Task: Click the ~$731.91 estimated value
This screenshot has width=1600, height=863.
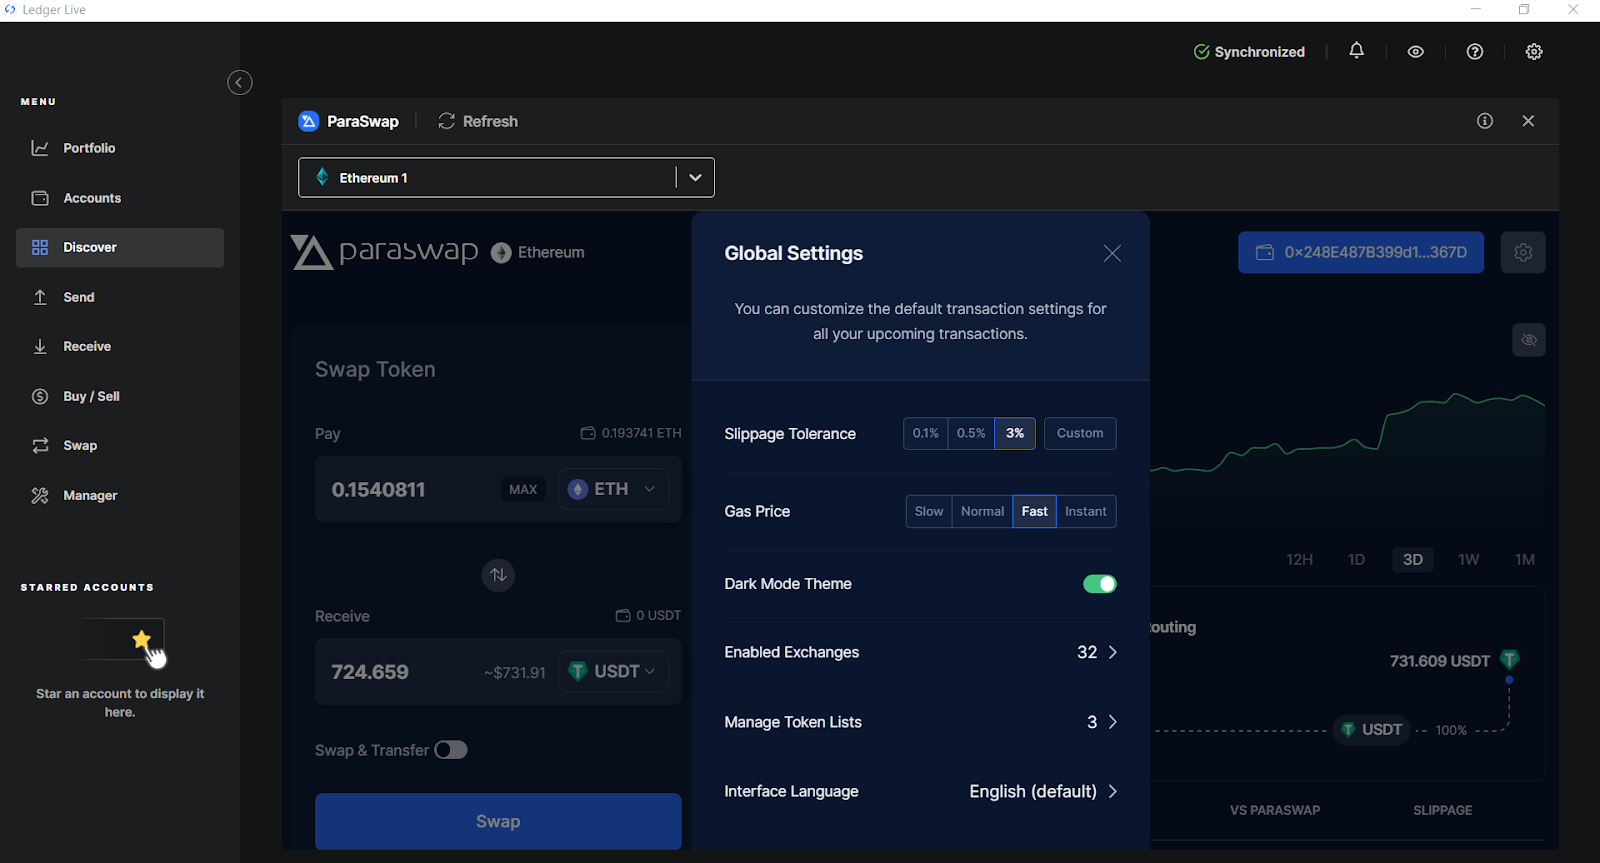Action: (515, 672)
